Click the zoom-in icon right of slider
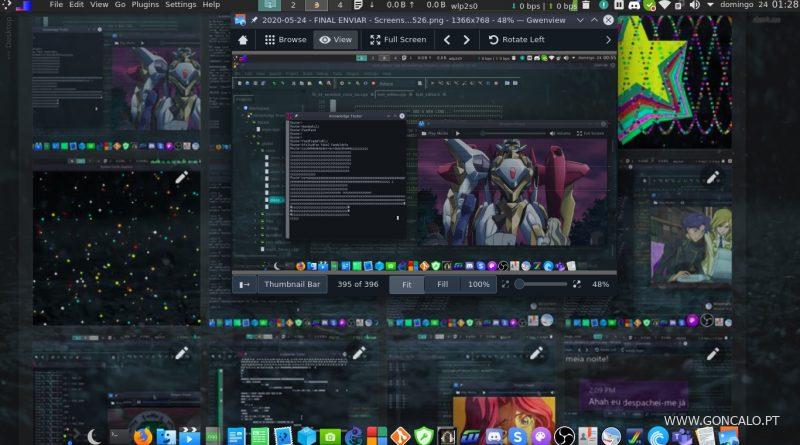The width and height of the screenshot is (800, 445). click(x=577, y=284)
